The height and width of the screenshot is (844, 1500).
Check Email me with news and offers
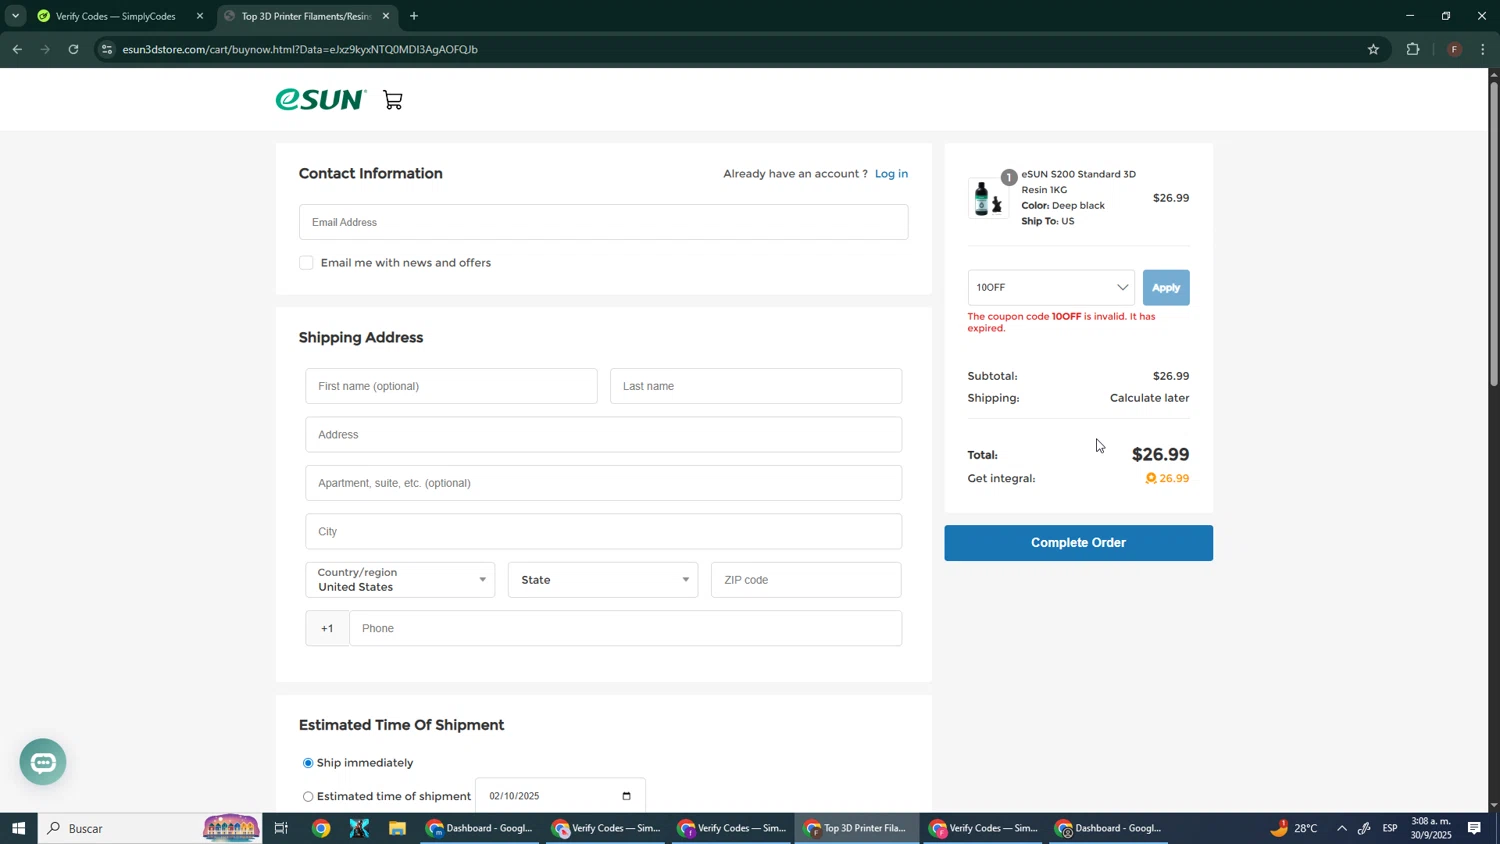tap(306, 263)
